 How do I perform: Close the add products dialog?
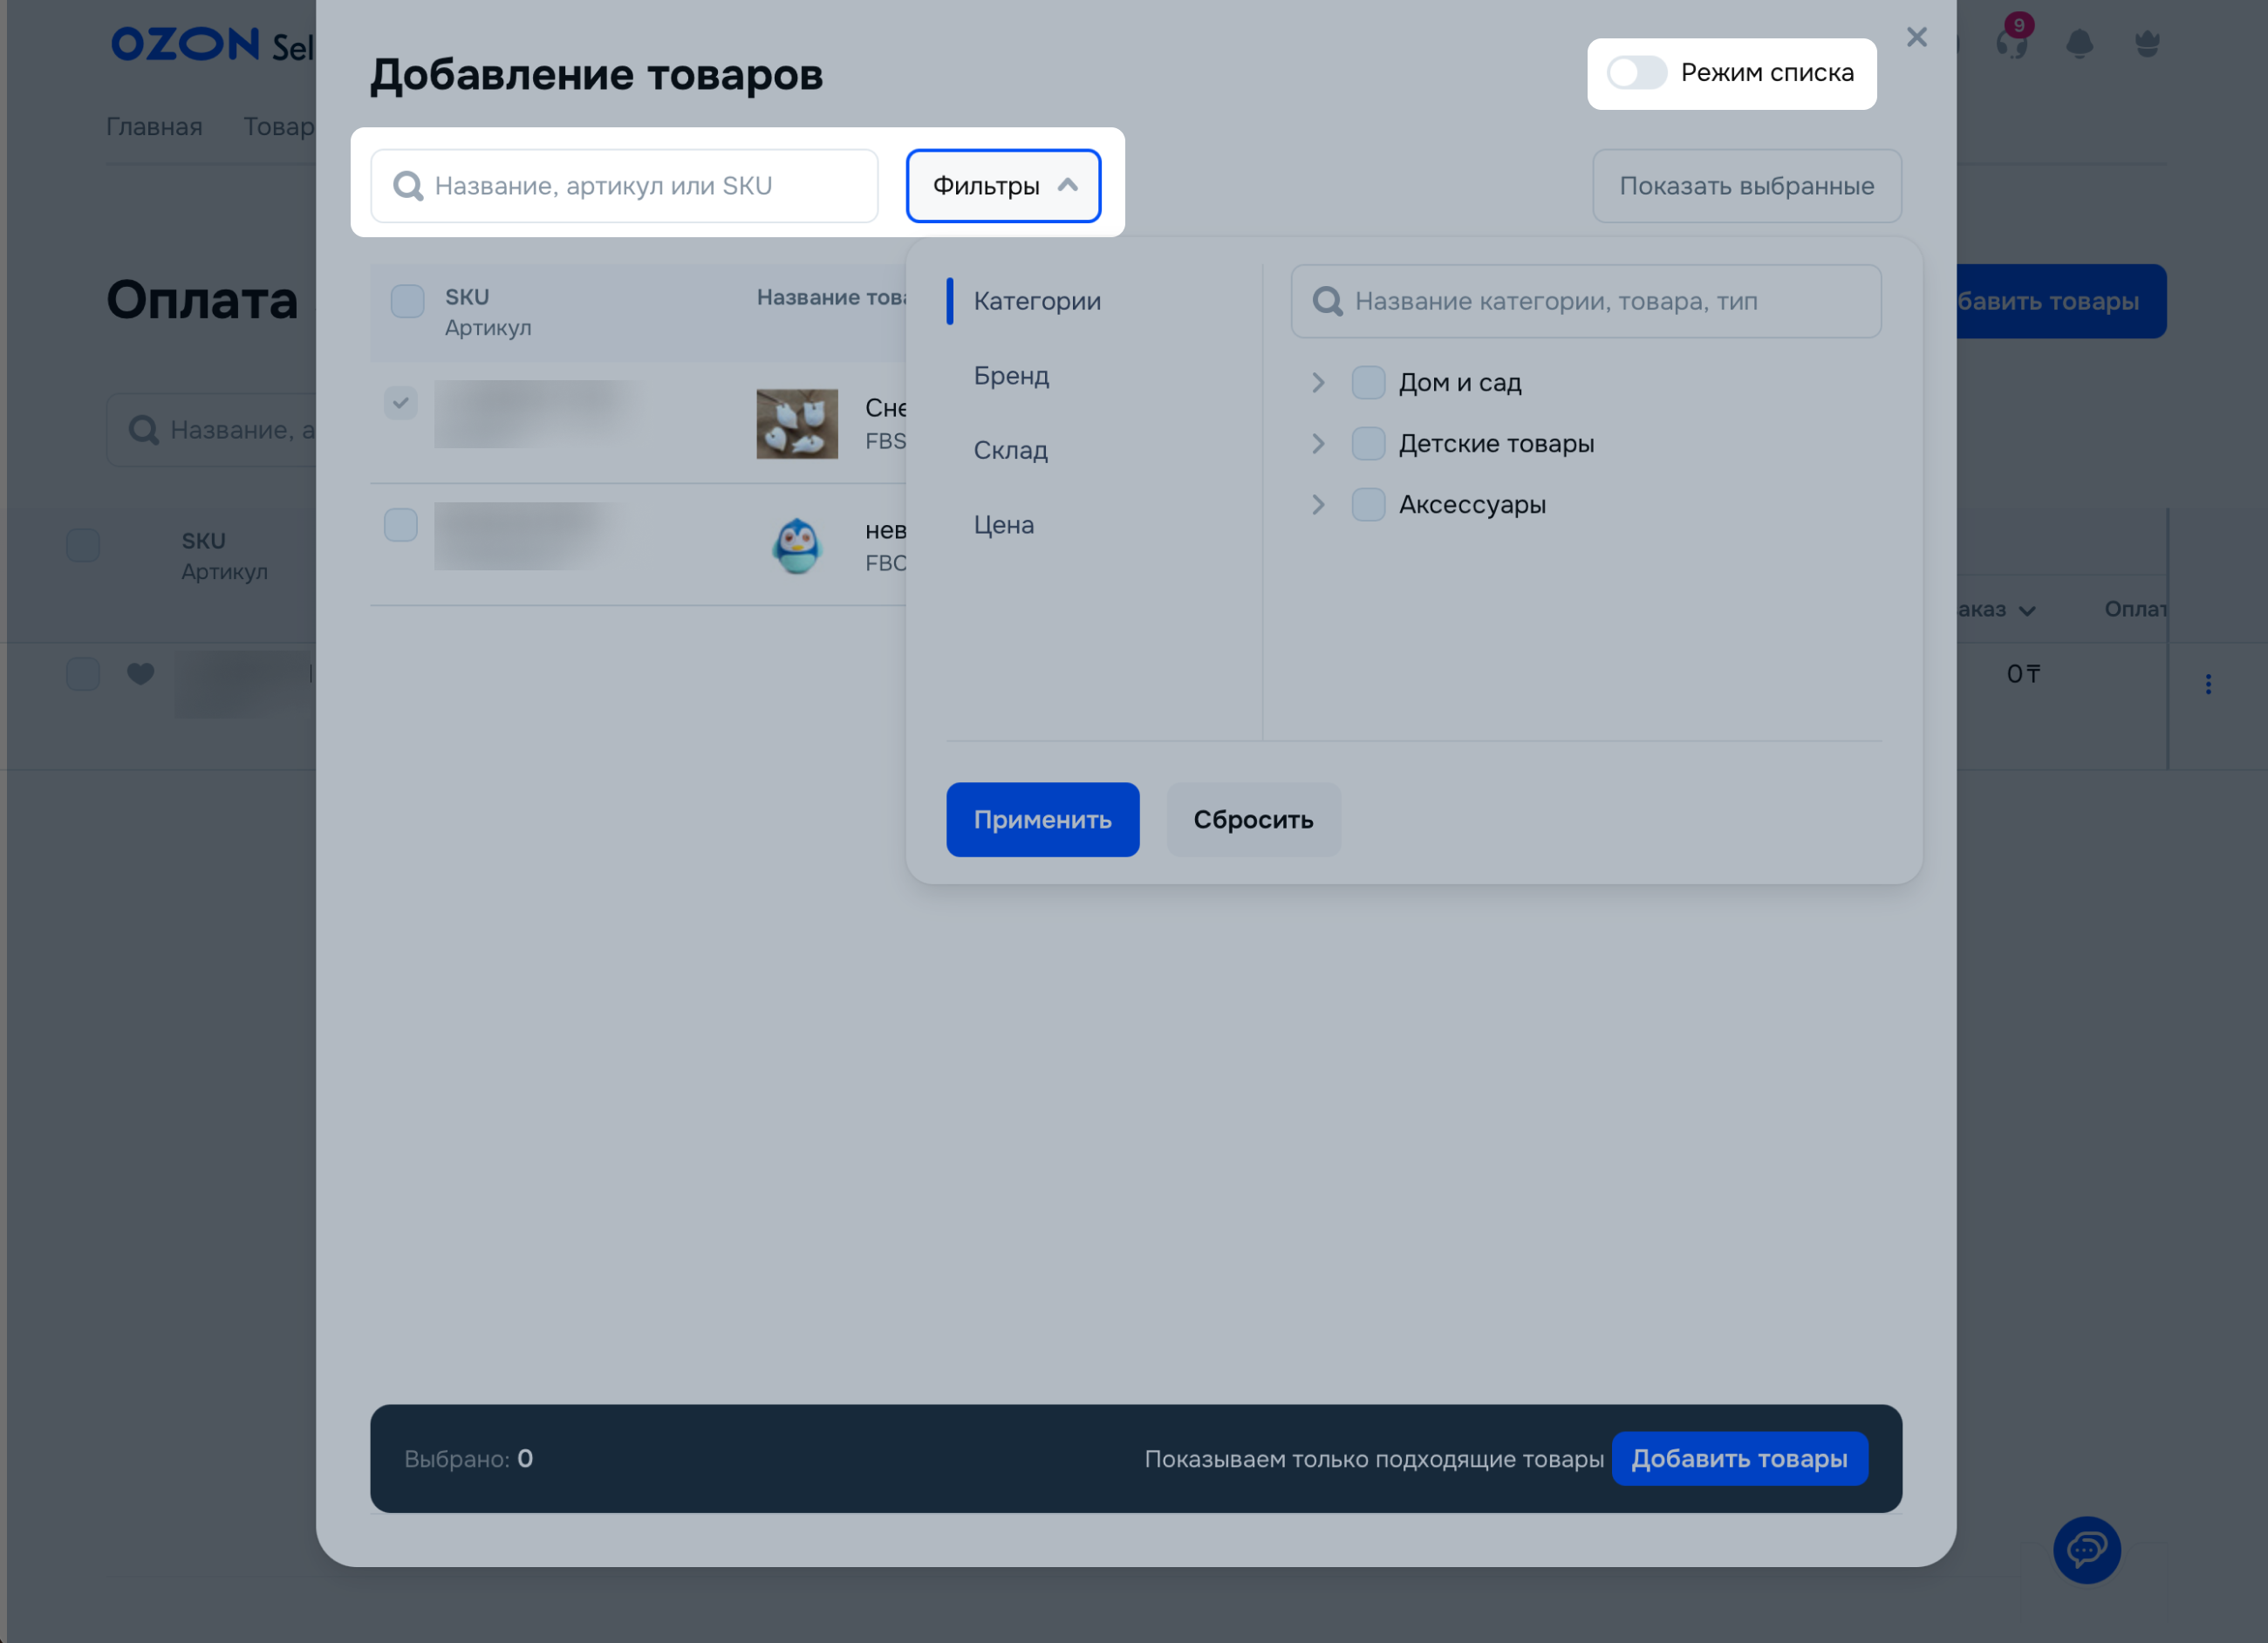coord(1916,38)
